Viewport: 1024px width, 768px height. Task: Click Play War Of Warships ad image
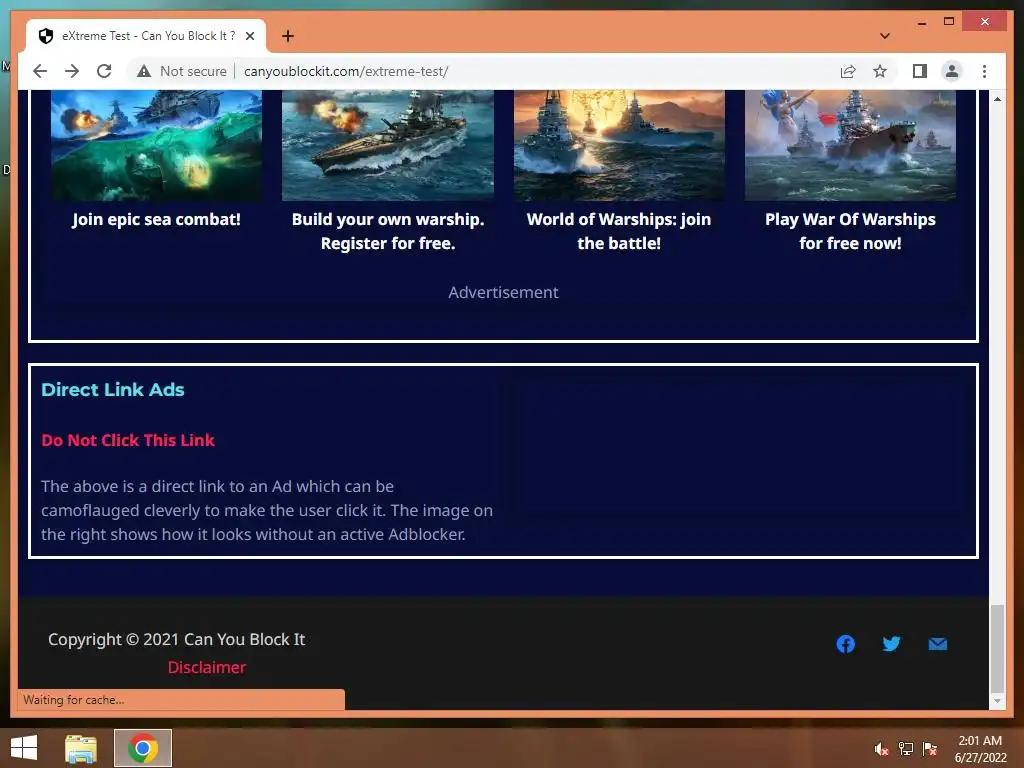pyautogui.click(x=850, y=145)
